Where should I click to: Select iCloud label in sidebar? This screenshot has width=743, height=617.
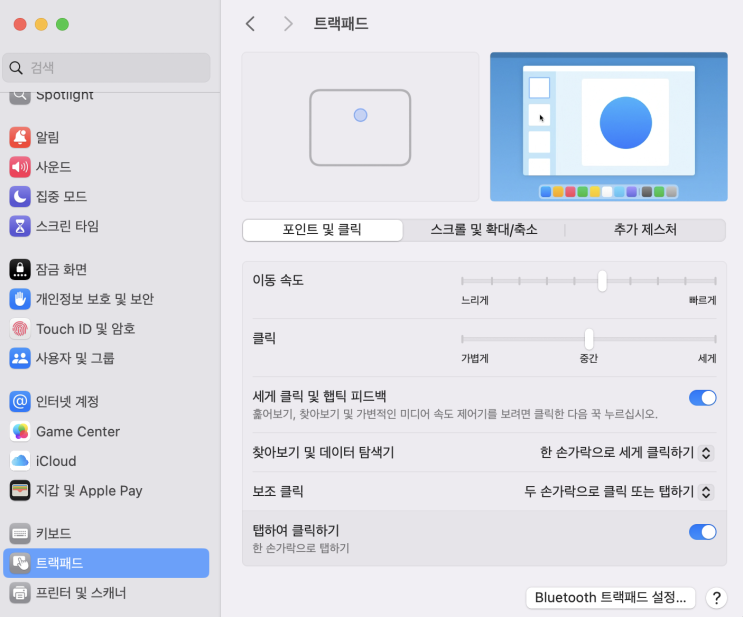[56, 461]
